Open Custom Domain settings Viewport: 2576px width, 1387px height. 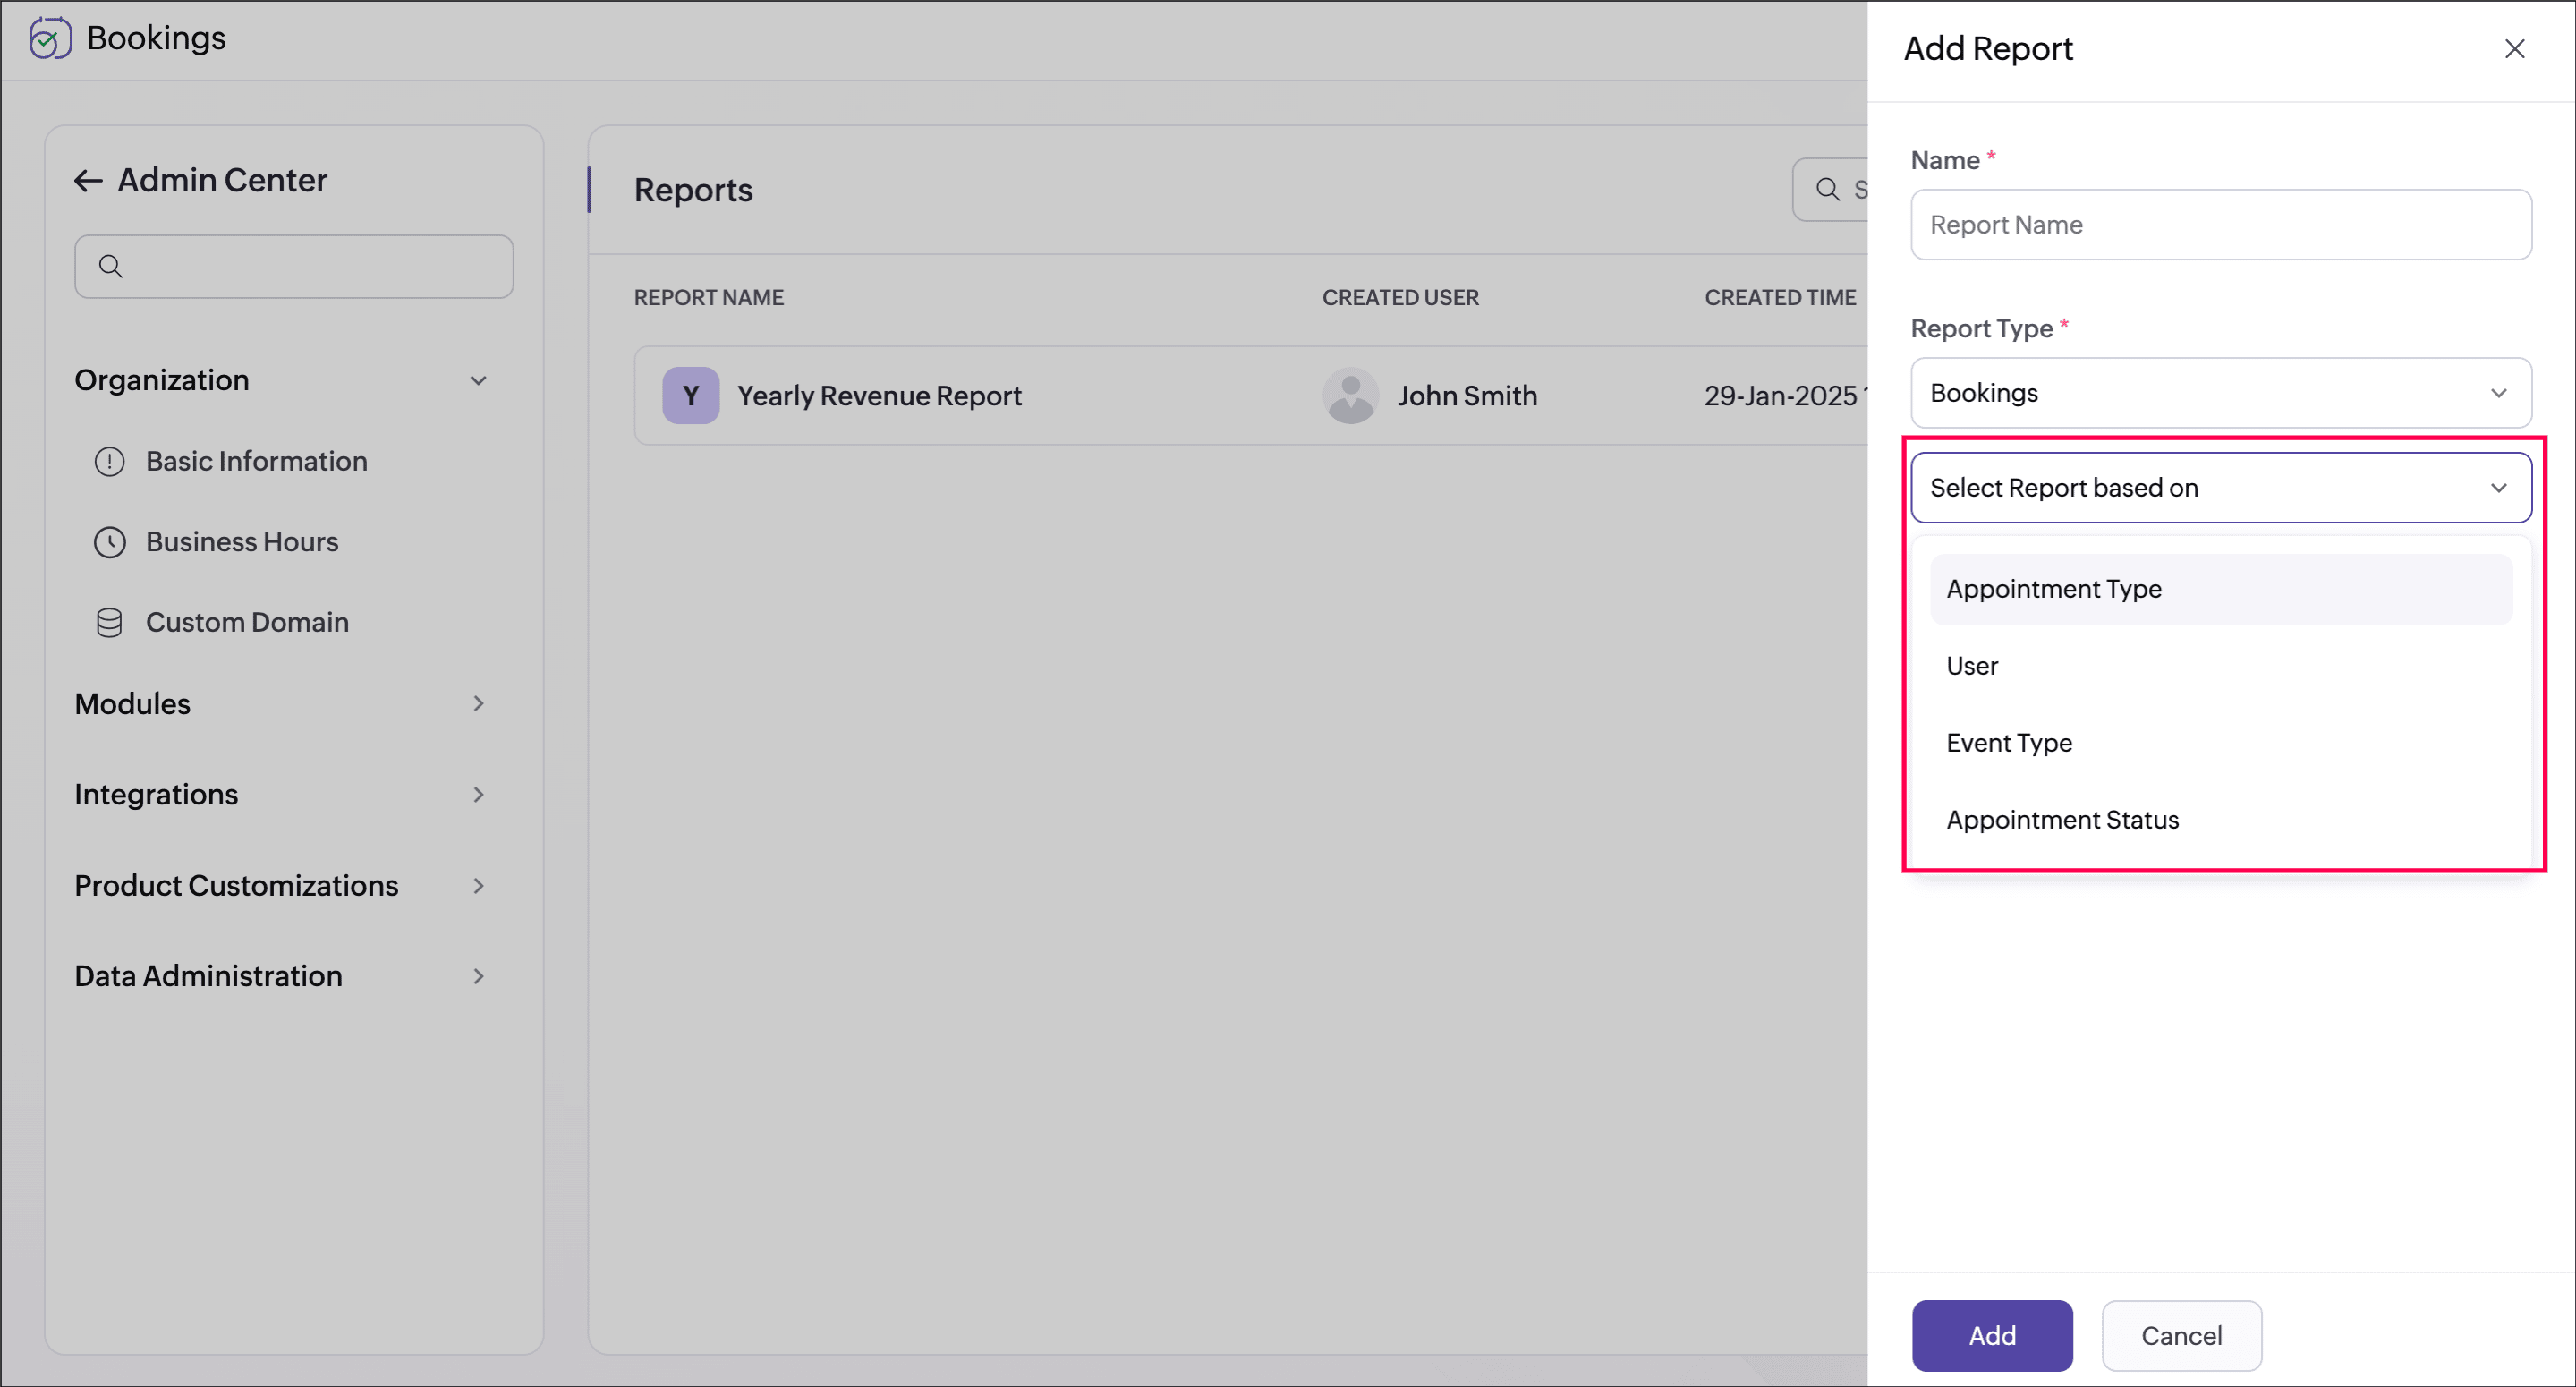pyautogui.click(x=247, y=623)
